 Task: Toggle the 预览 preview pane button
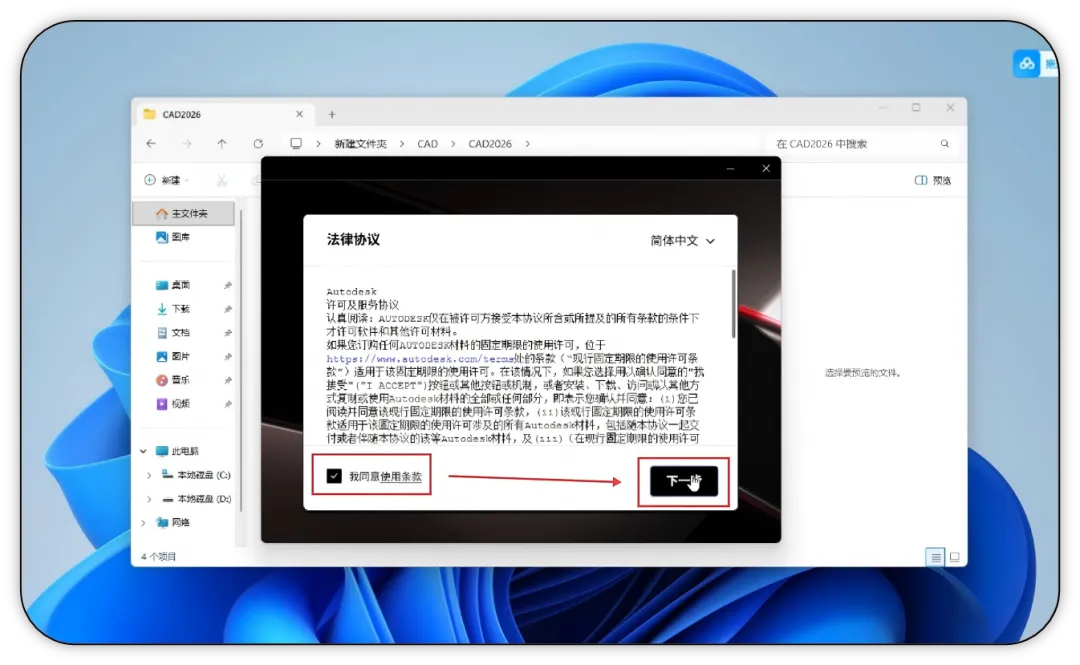933,180
